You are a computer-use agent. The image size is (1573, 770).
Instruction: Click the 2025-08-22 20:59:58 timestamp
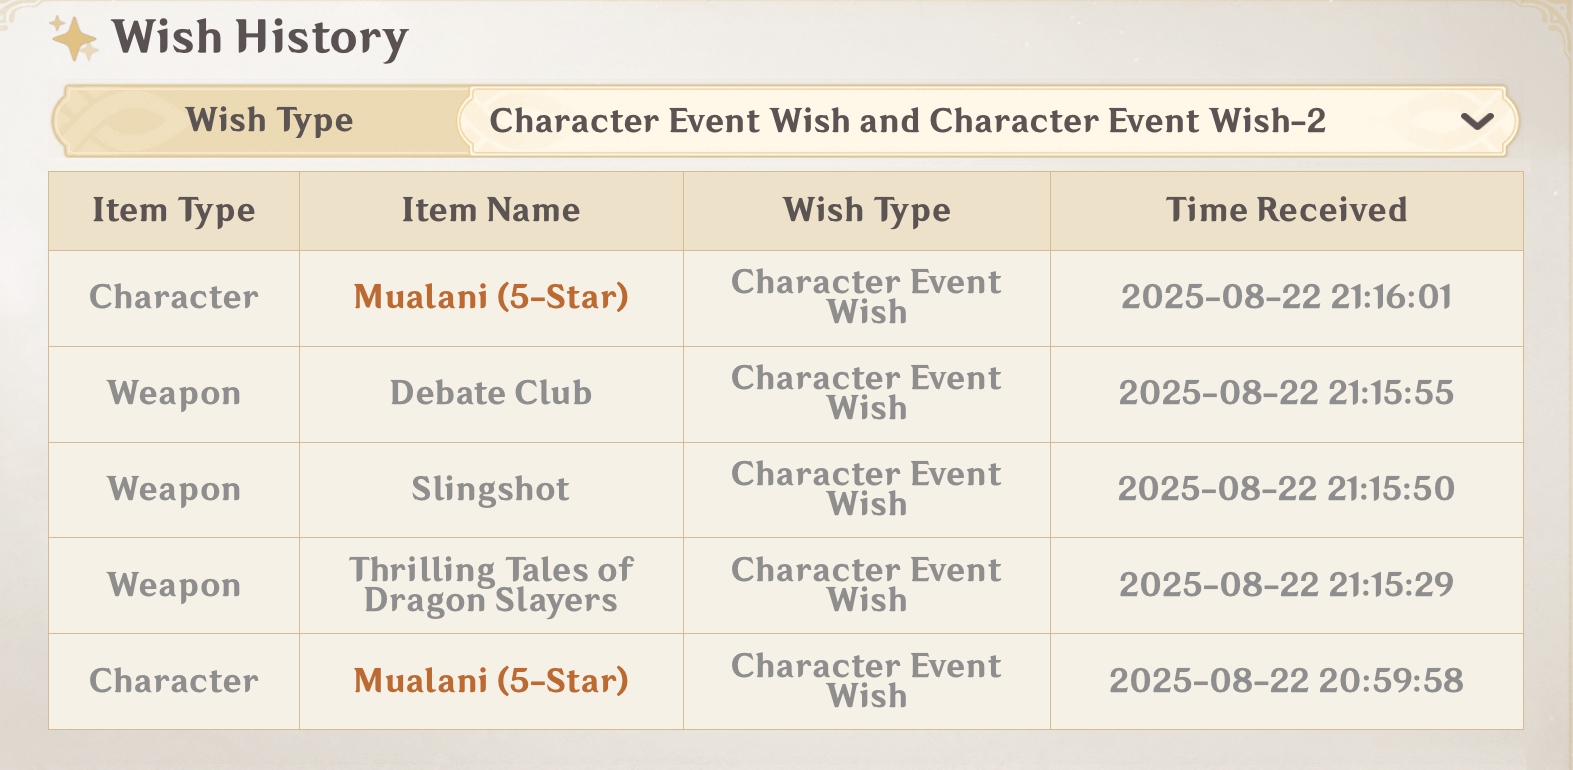pos(1286,681)
